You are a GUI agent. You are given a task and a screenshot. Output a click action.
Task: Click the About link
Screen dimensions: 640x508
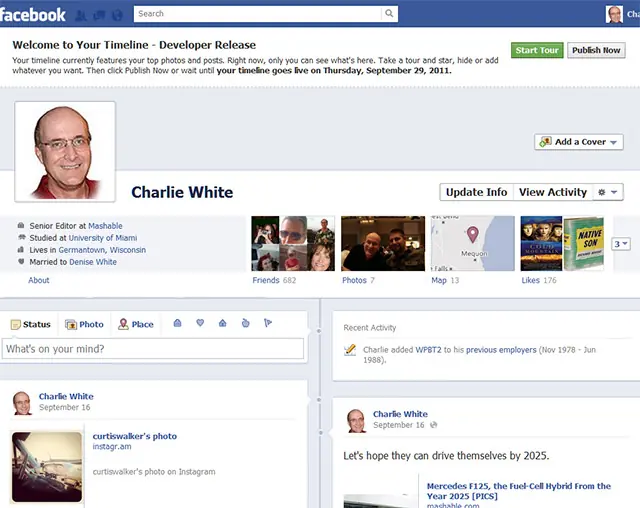point(39,280)
